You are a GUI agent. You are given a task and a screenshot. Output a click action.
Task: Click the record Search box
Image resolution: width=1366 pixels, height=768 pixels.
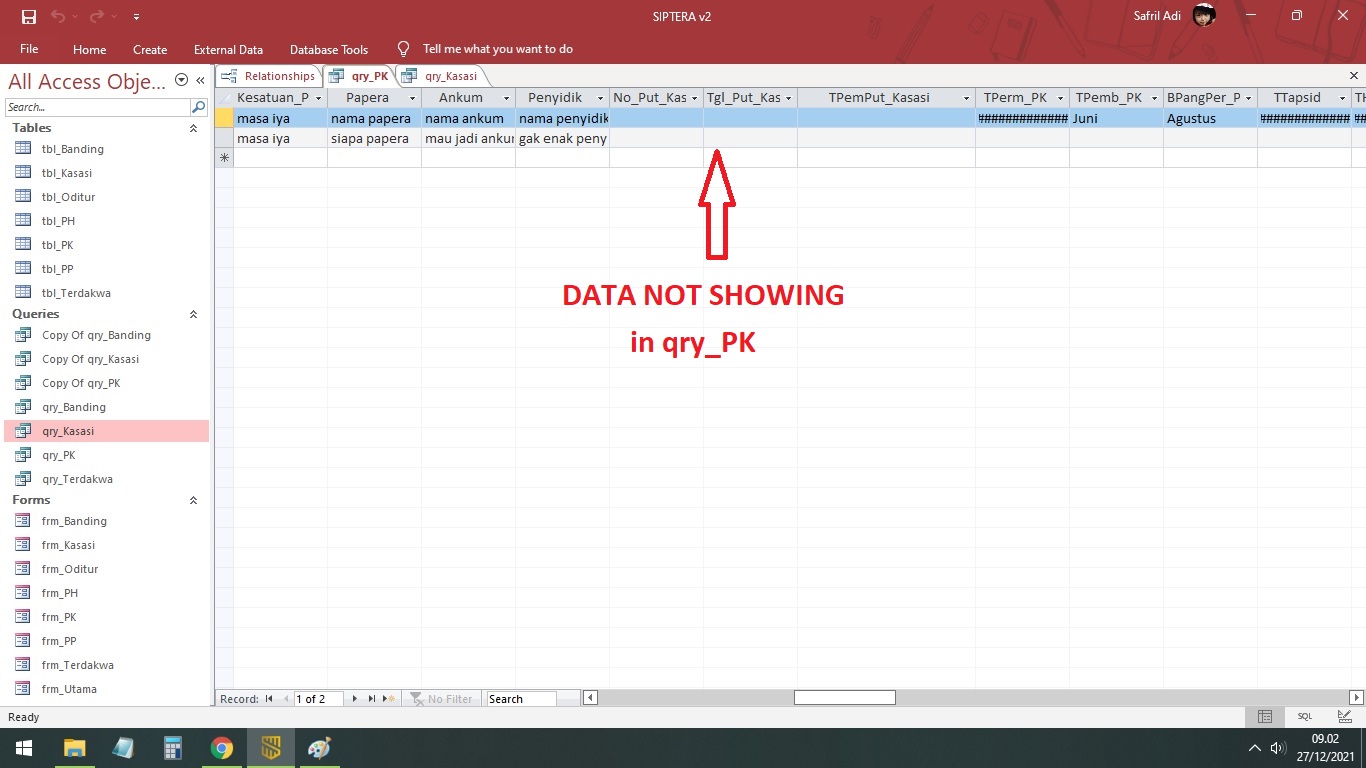(520, 699)
